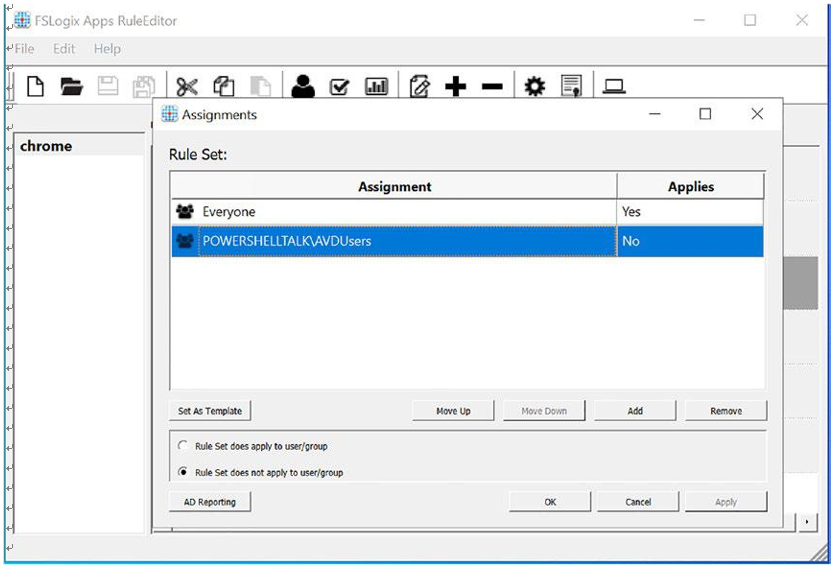Click the Edit rule pencil icon

419,86
